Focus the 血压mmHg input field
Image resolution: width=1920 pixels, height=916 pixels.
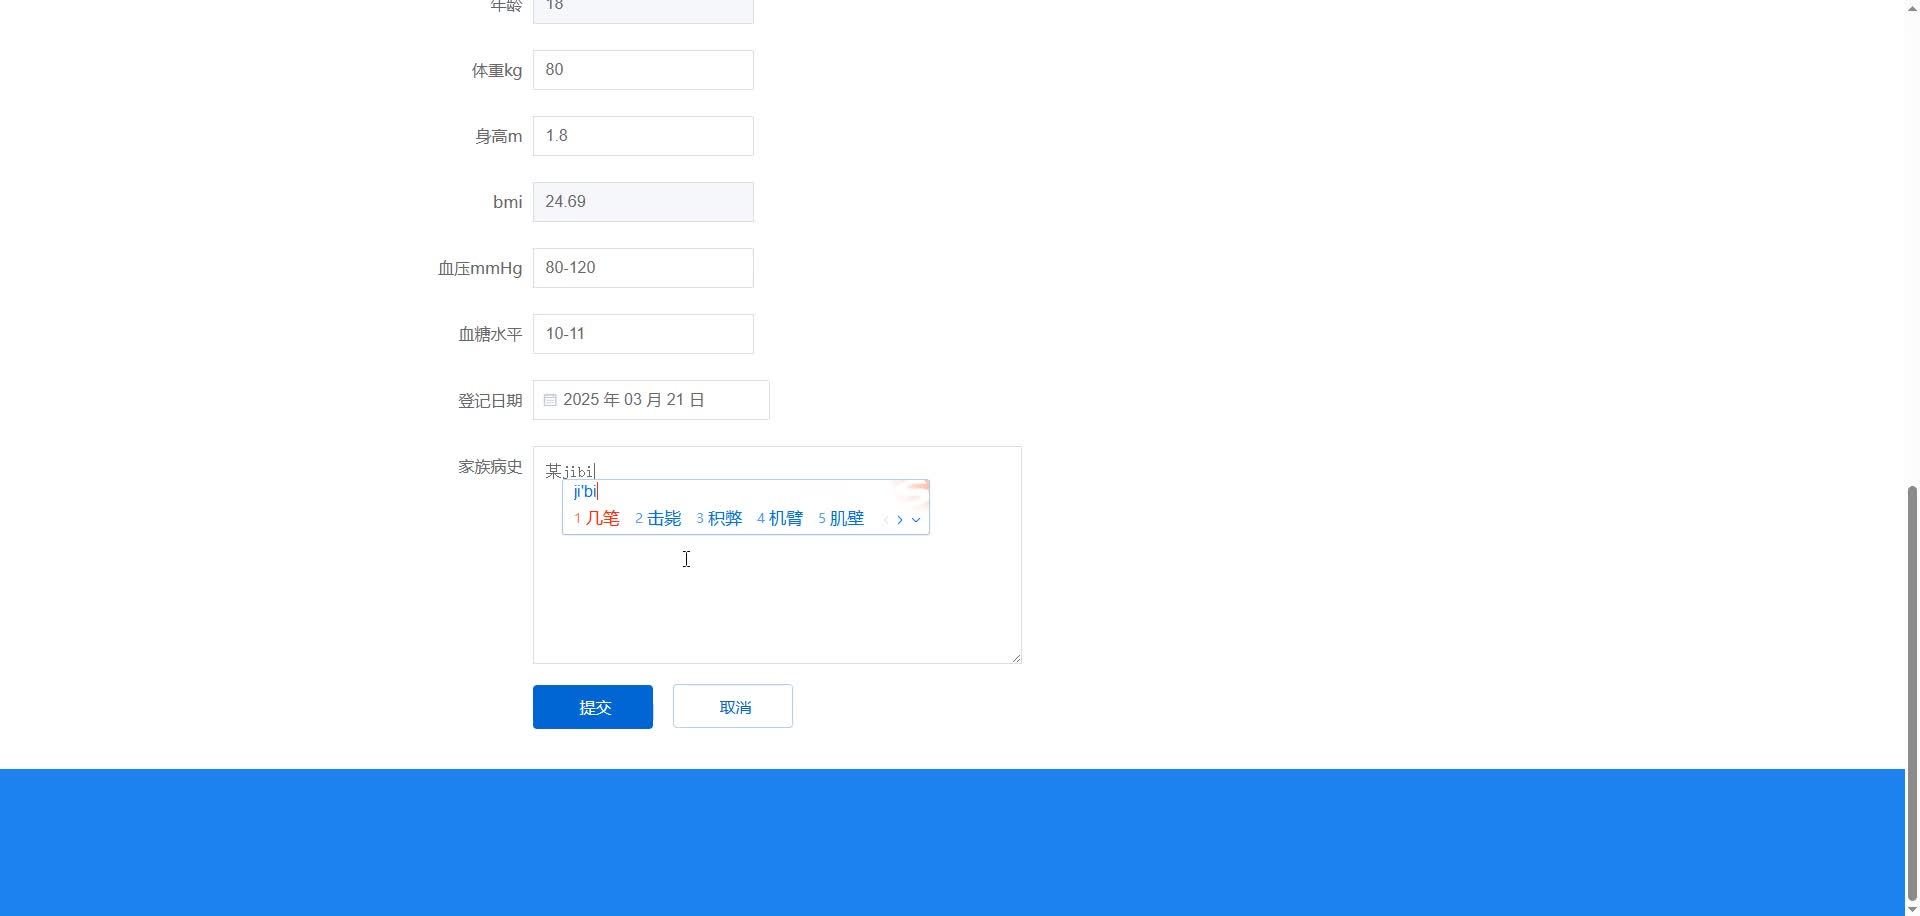click(643, 268)
